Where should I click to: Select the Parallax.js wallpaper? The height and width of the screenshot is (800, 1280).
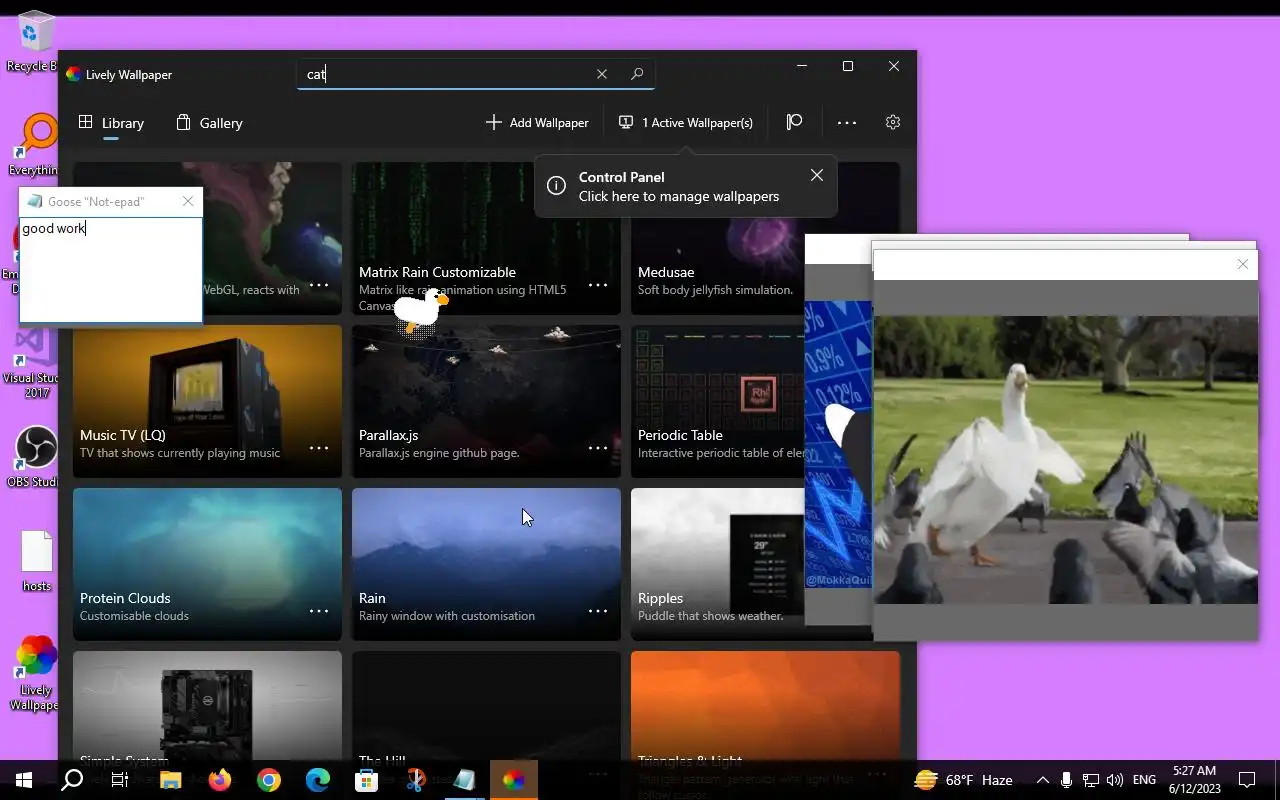click(x=486, y=401)
